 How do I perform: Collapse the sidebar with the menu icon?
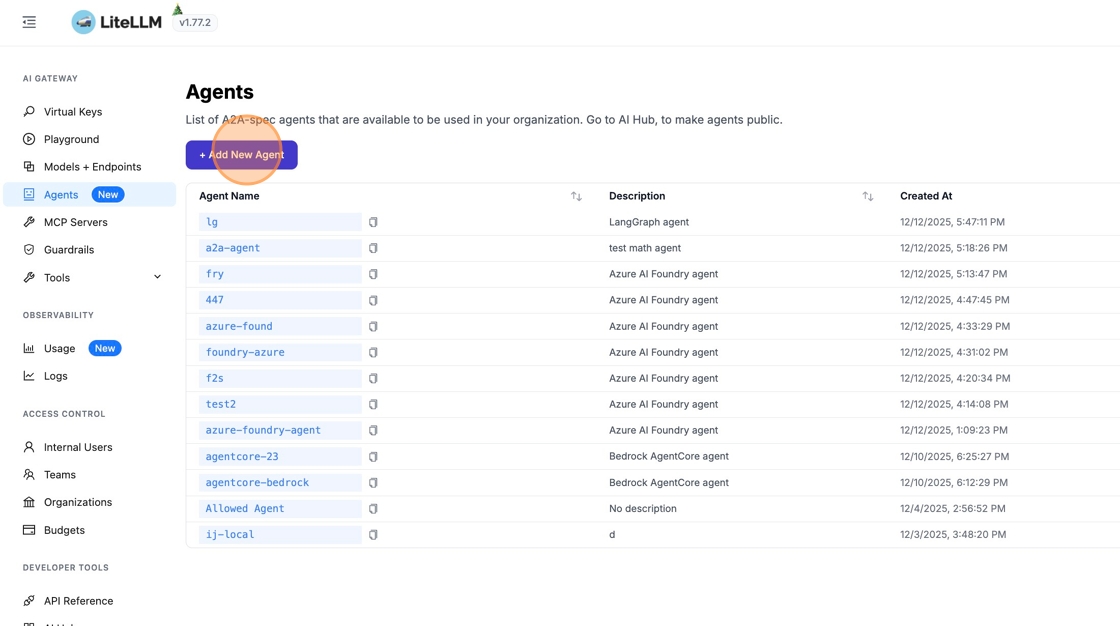pyautogui.click(x=29, y=22)
